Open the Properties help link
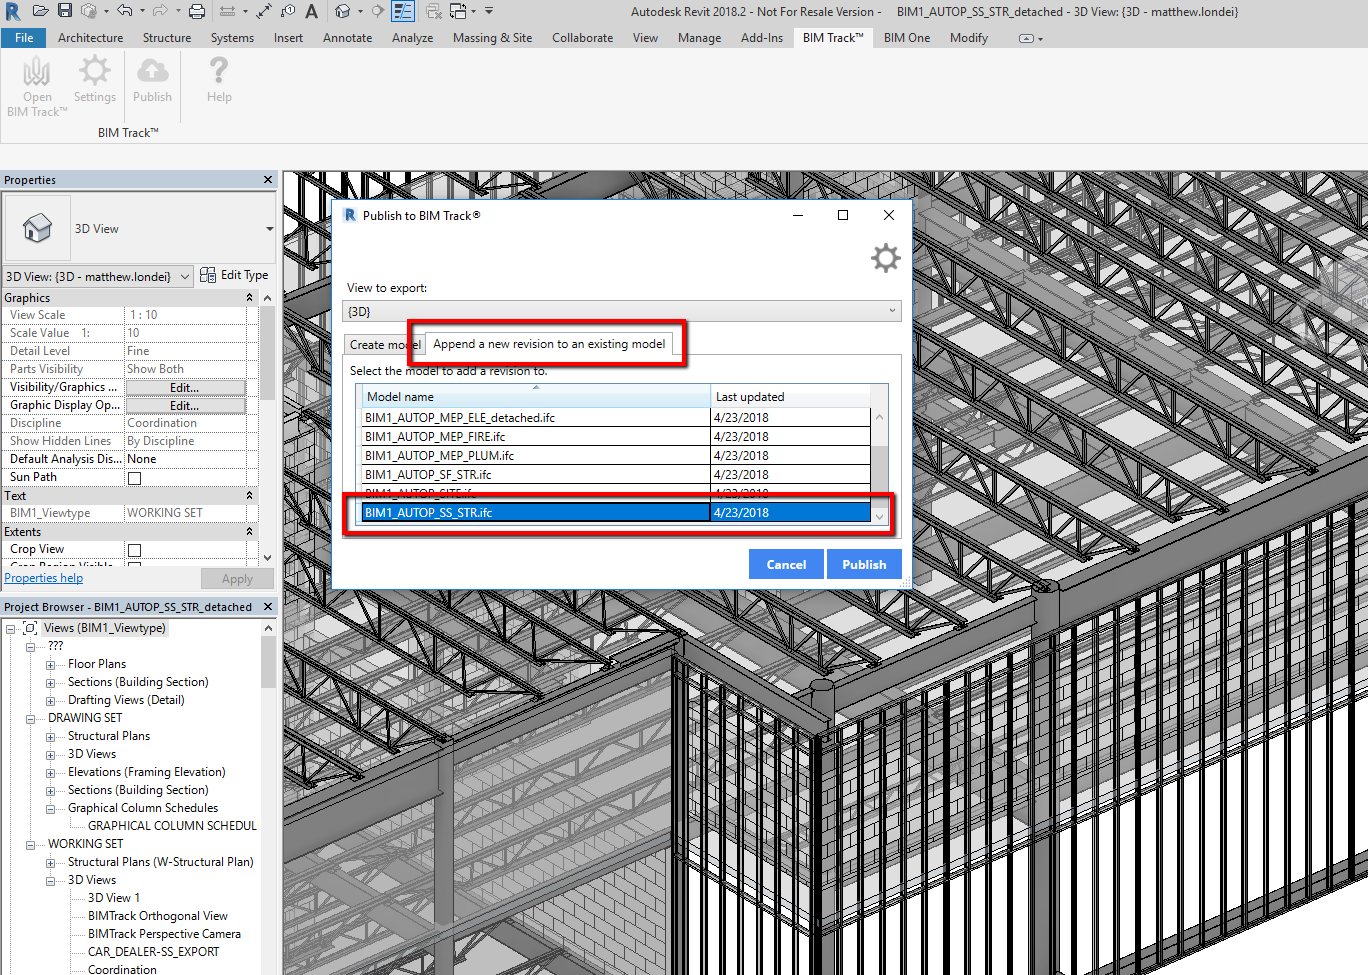 click(x=44, y=578)
